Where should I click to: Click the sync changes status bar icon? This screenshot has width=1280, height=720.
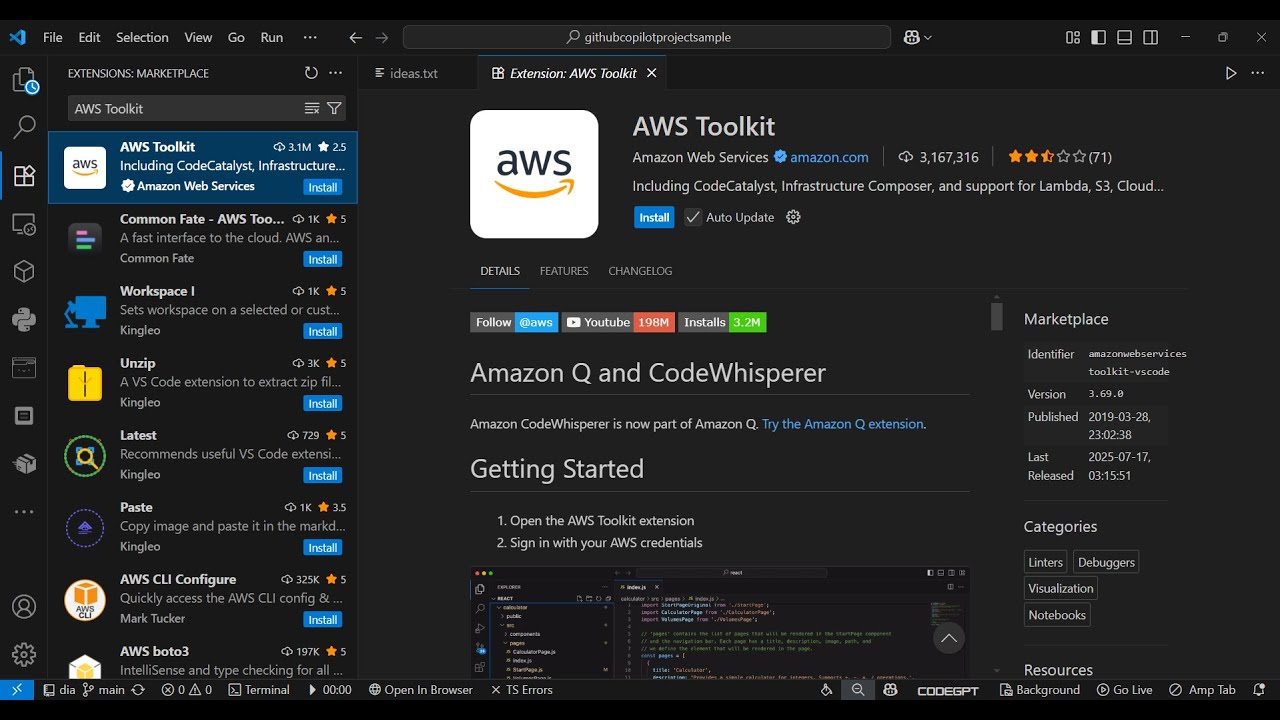(x=138, y=690)
